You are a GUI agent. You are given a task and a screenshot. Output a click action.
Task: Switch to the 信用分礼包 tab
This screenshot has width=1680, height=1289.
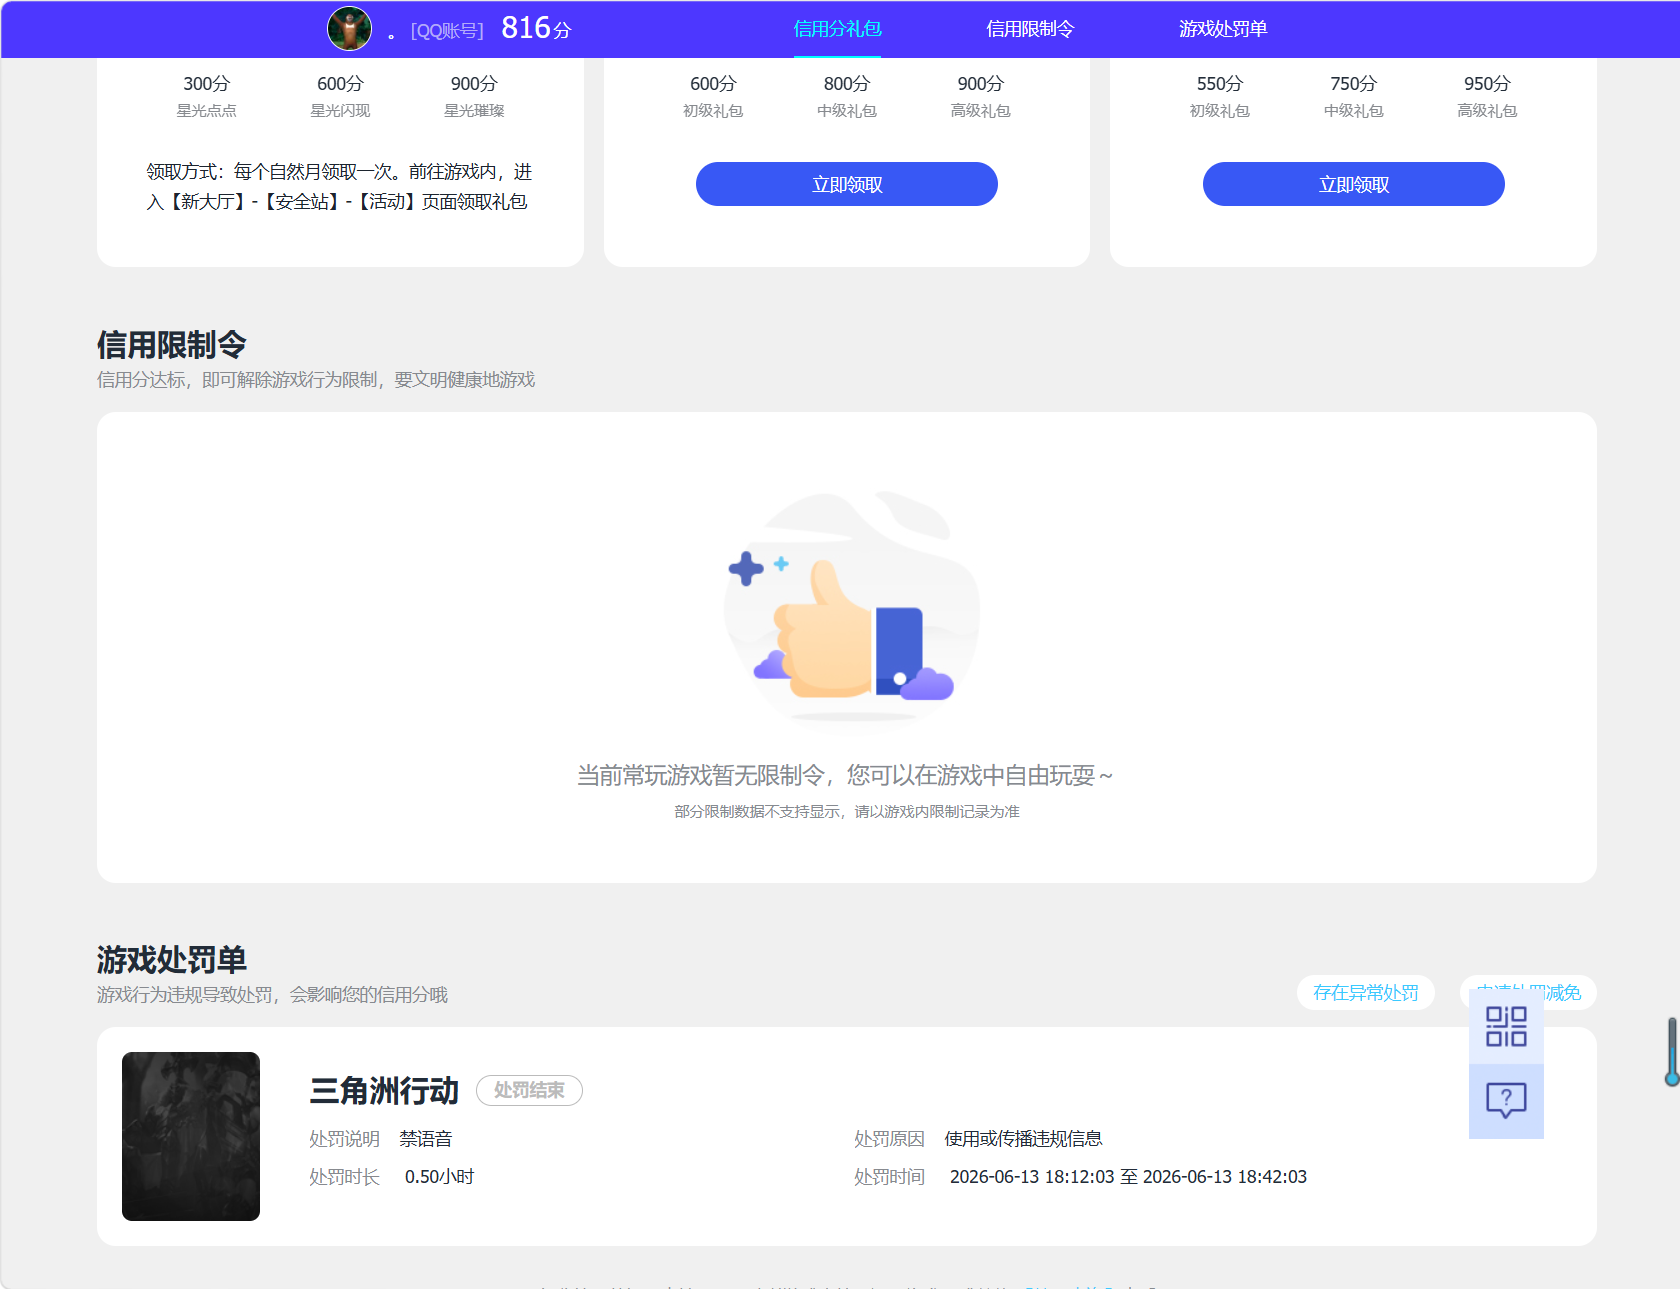(x=837, y=29)
